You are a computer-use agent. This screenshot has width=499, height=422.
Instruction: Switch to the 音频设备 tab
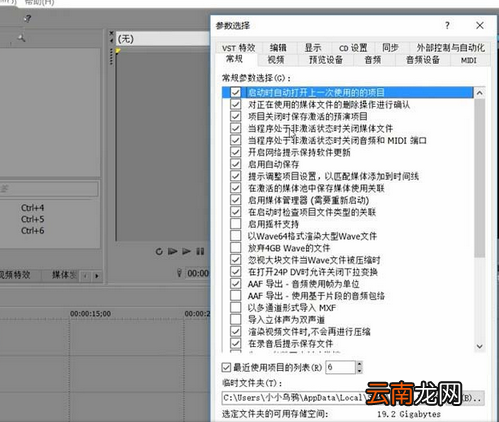click(x=423, y=60)
